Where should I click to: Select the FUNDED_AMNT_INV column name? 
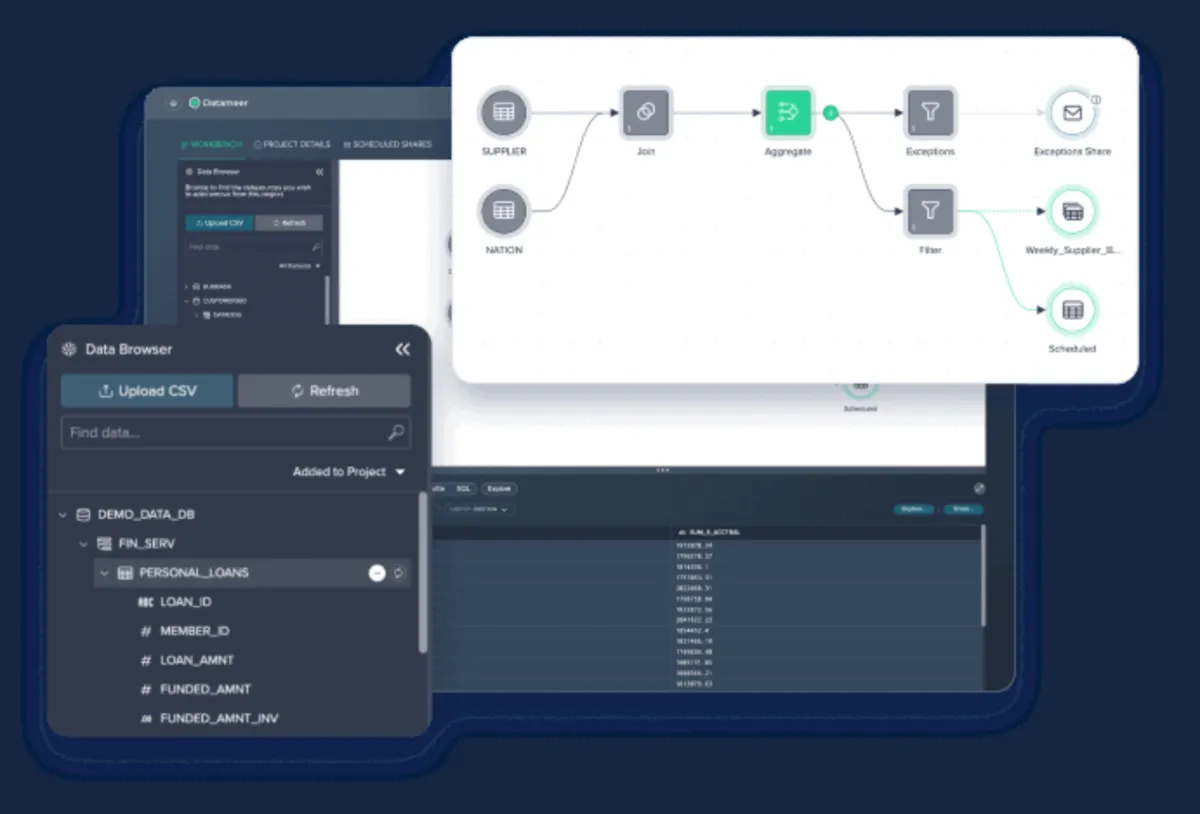point(220,719)
